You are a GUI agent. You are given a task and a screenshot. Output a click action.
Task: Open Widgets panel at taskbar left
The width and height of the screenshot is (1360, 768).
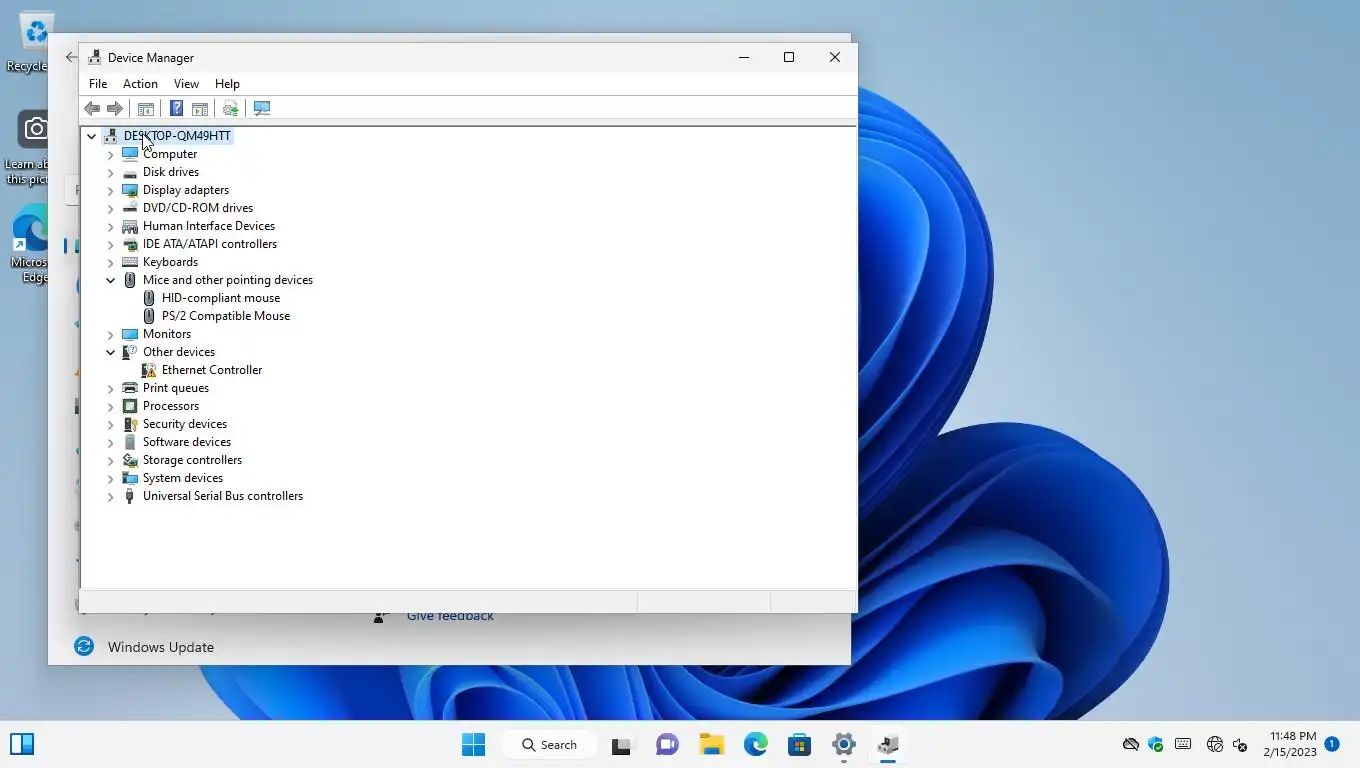22,744
